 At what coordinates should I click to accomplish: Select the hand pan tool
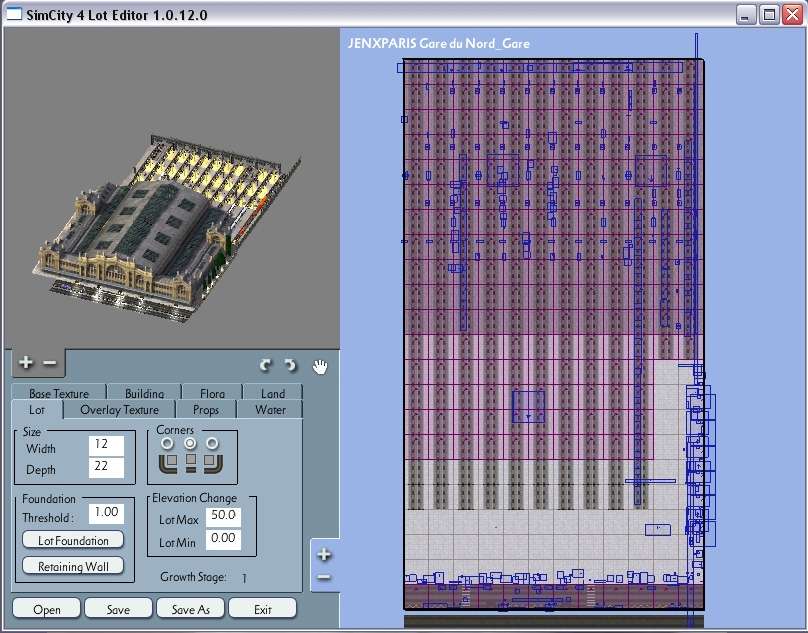tap(320, 367)
